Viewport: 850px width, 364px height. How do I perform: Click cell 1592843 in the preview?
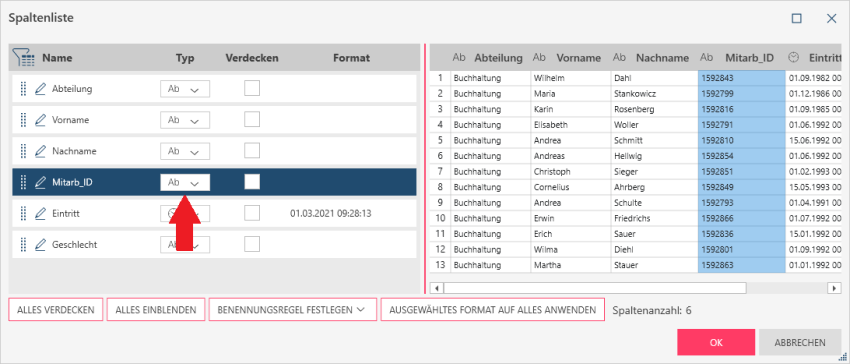pyautogui.click(x=741, y=78)
